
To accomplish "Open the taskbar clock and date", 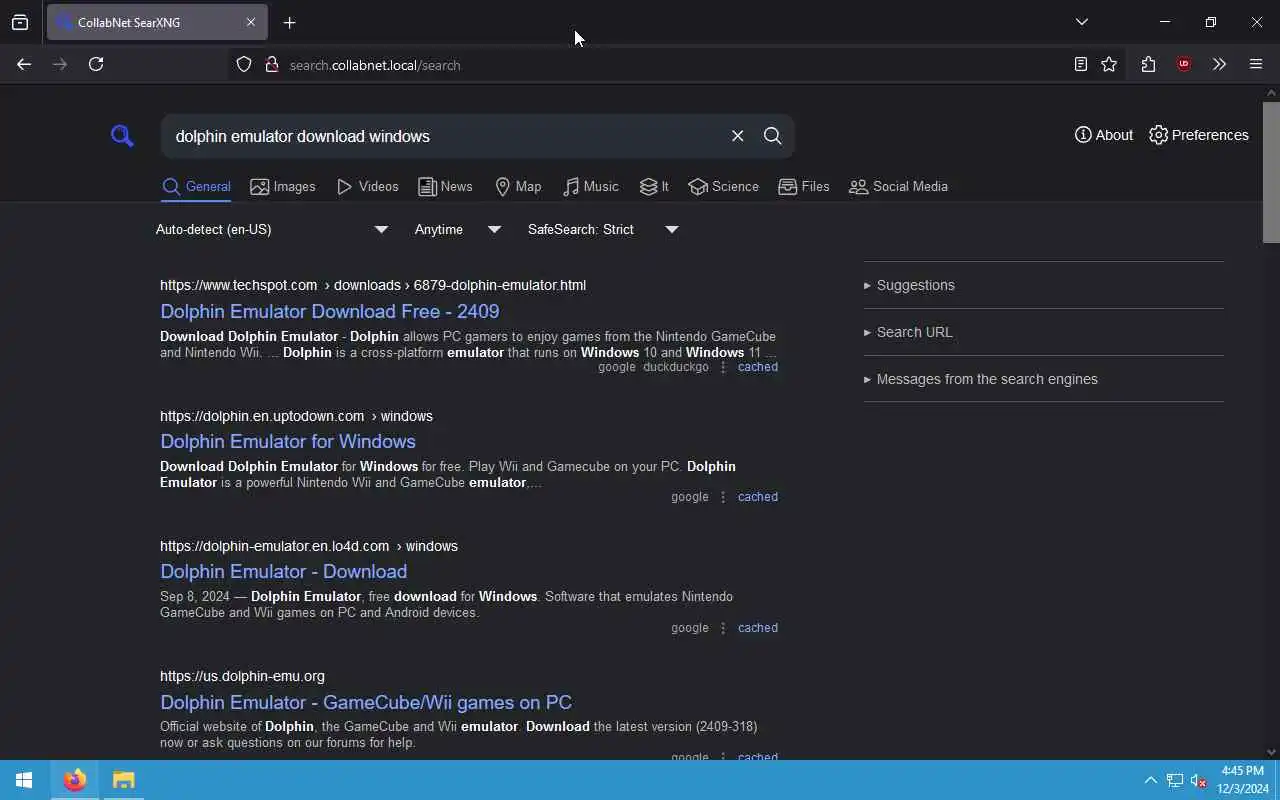I will 1243,780.
